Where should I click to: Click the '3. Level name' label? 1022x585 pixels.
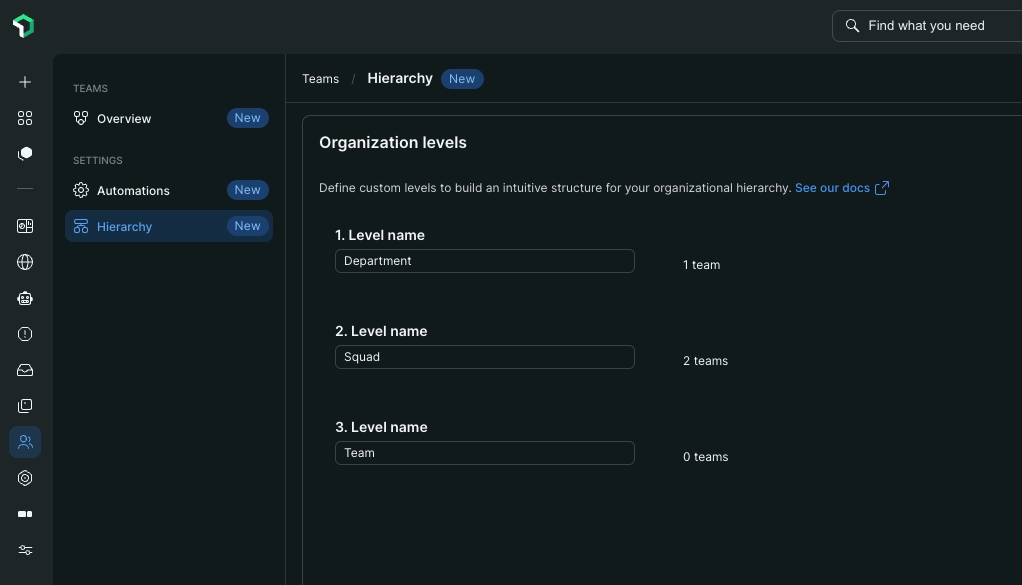coord(381,427)
